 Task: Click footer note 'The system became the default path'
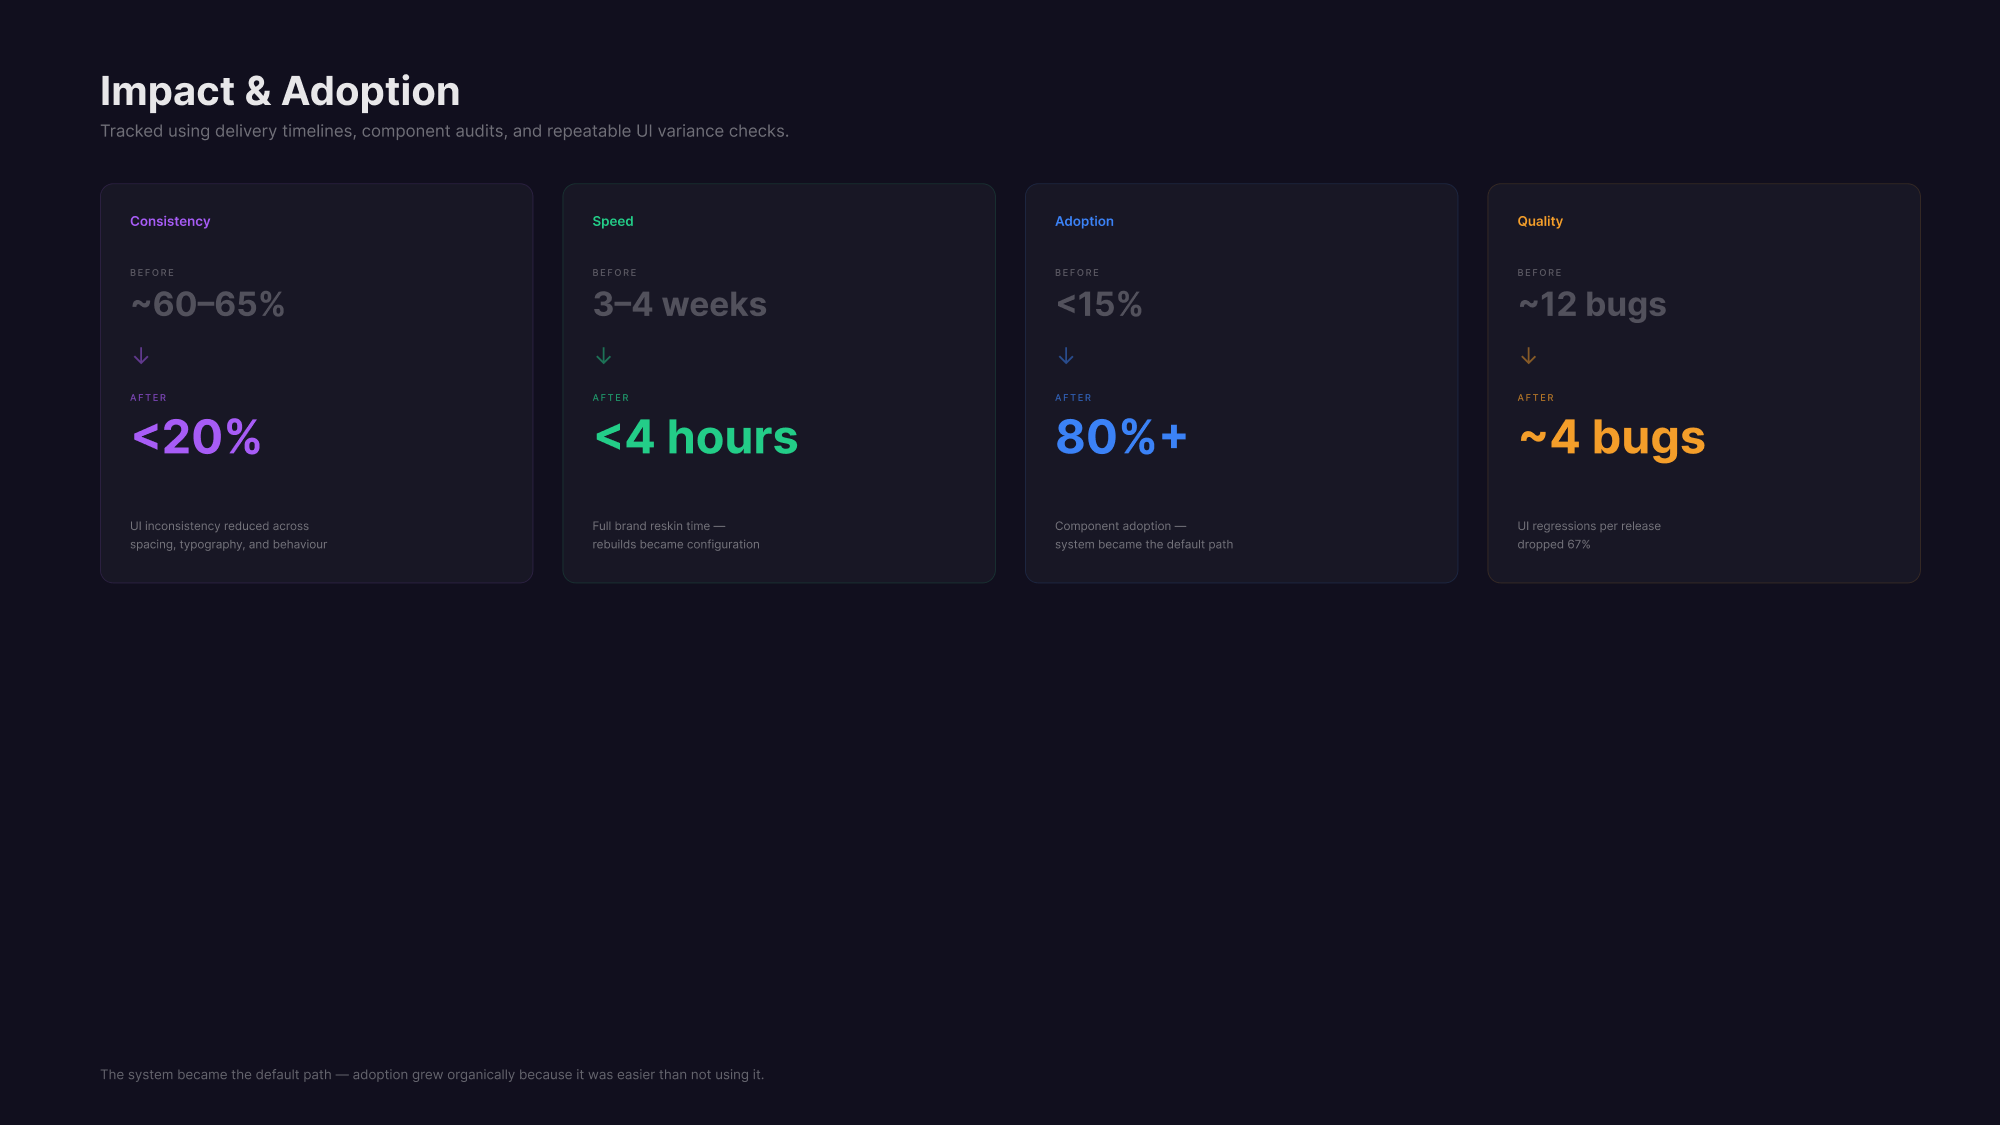click(432, 1075)
